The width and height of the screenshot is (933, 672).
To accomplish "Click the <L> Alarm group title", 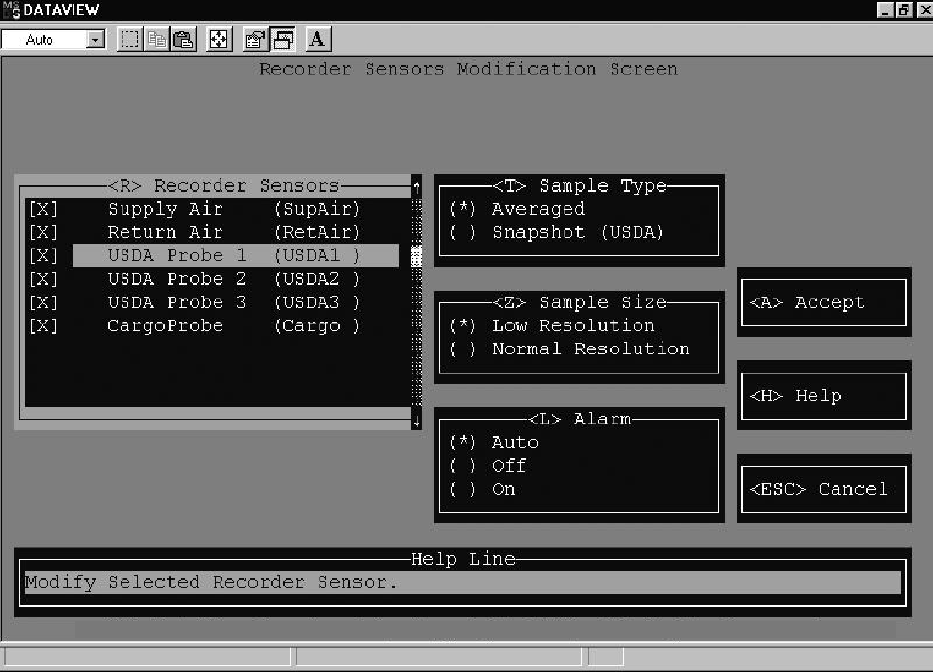I will (580, 419).
